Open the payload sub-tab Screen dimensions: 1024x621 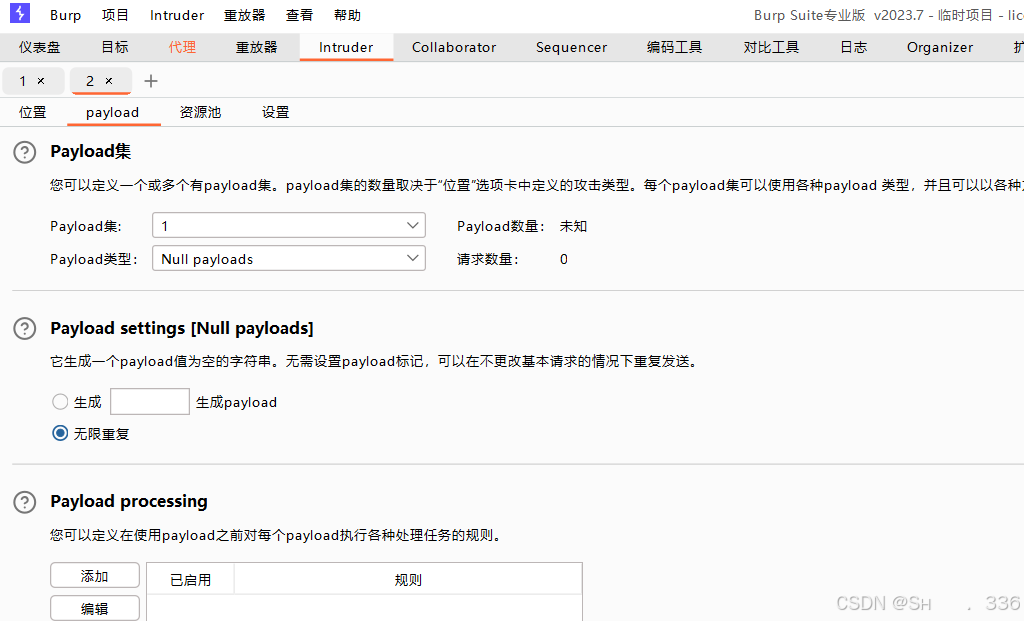tap(112, 112)
